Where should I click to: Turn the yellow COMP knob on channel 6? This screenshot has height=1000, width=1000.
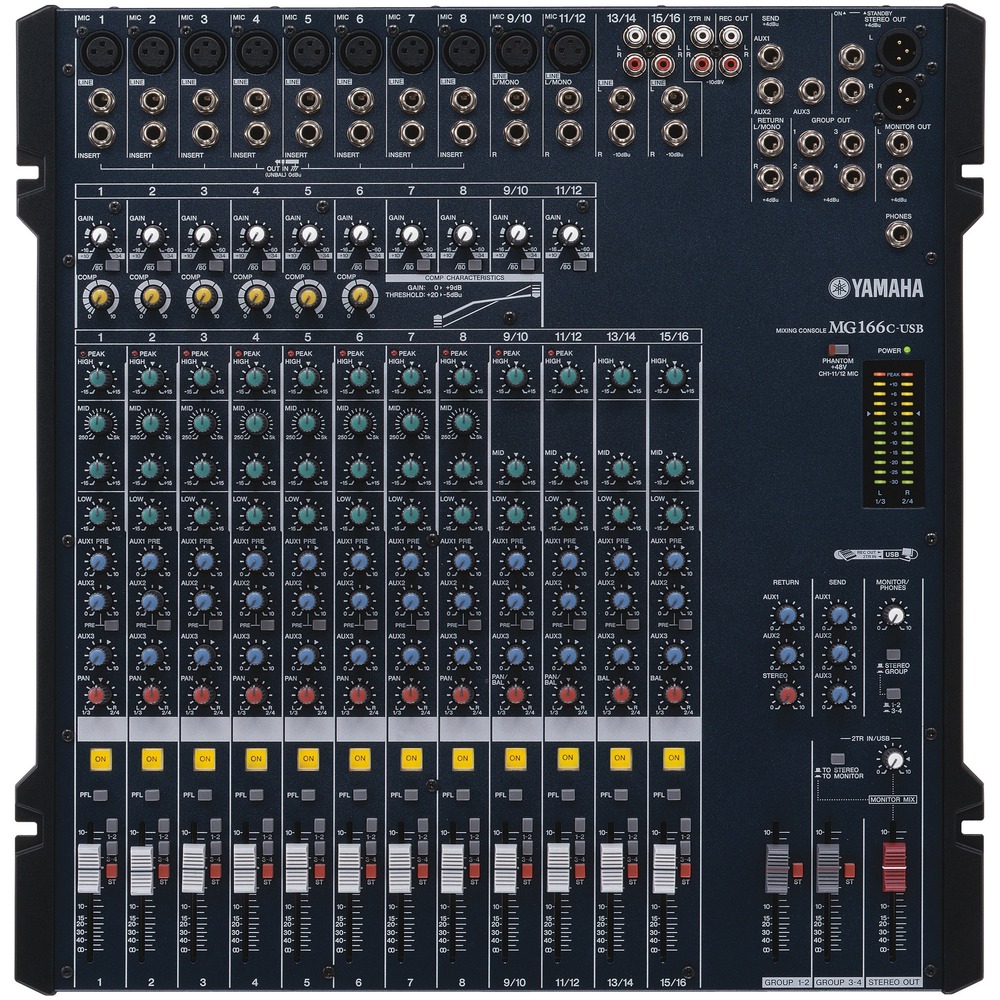[x=360, y=297]
